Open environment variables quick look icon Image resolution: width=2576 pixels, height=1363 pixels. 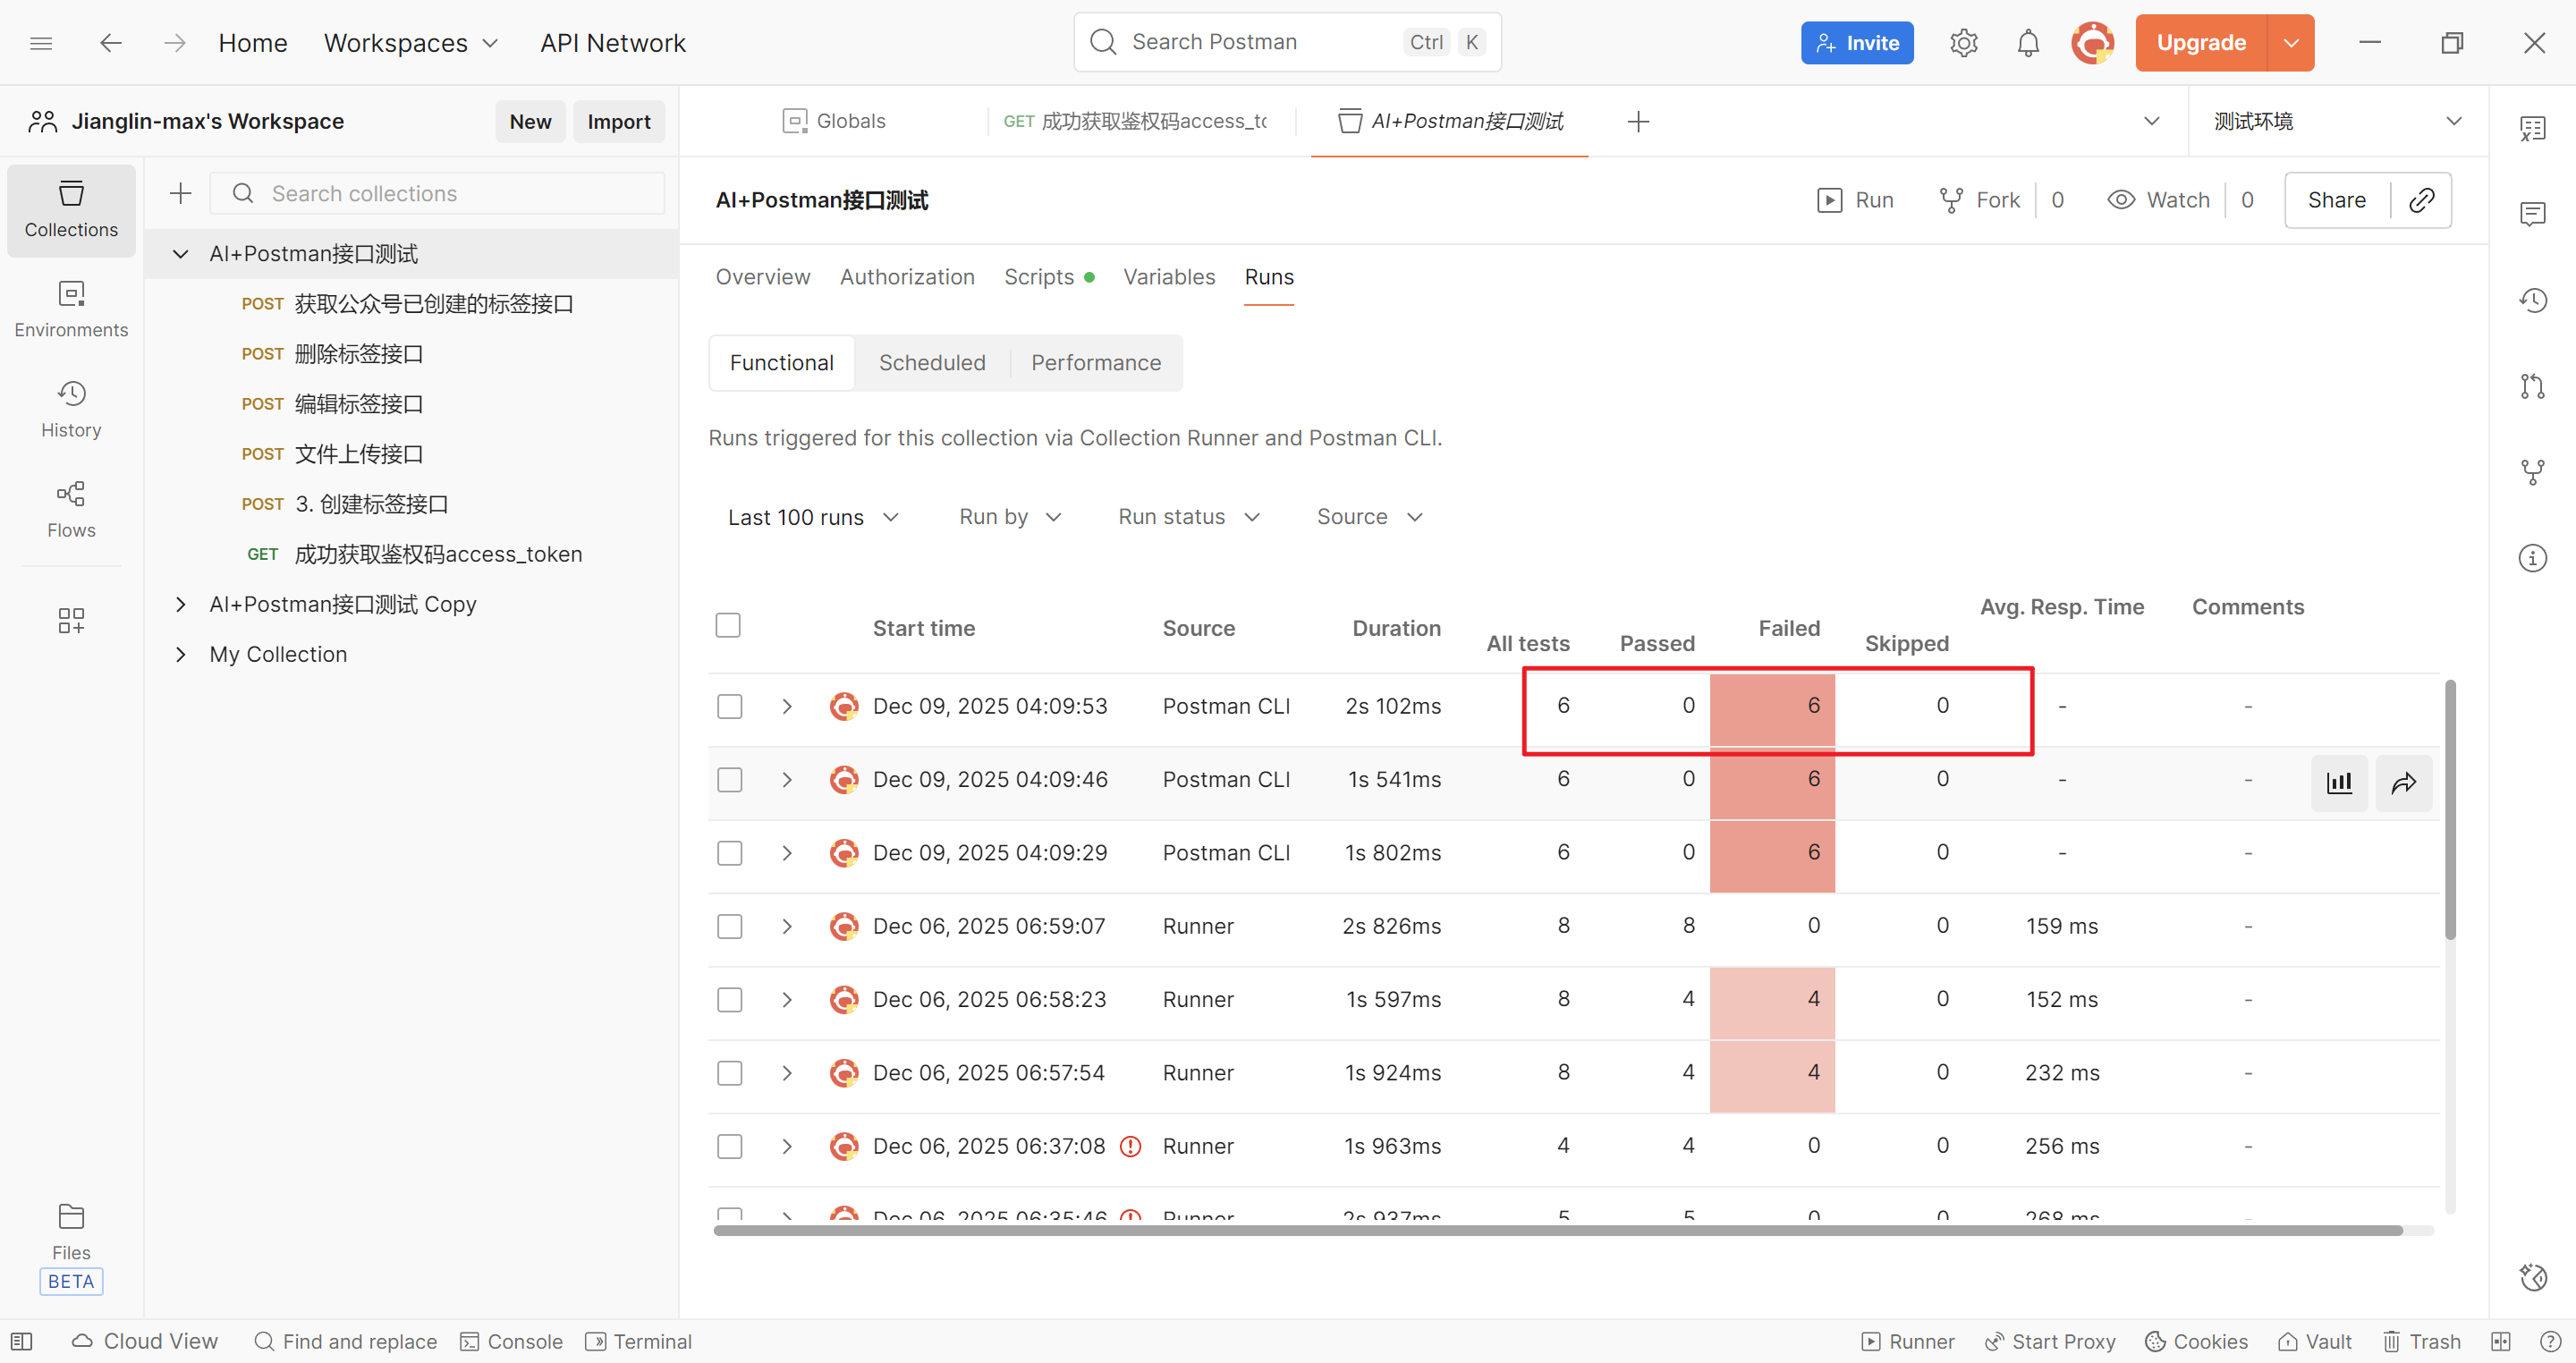click(x=2532, y=128)
